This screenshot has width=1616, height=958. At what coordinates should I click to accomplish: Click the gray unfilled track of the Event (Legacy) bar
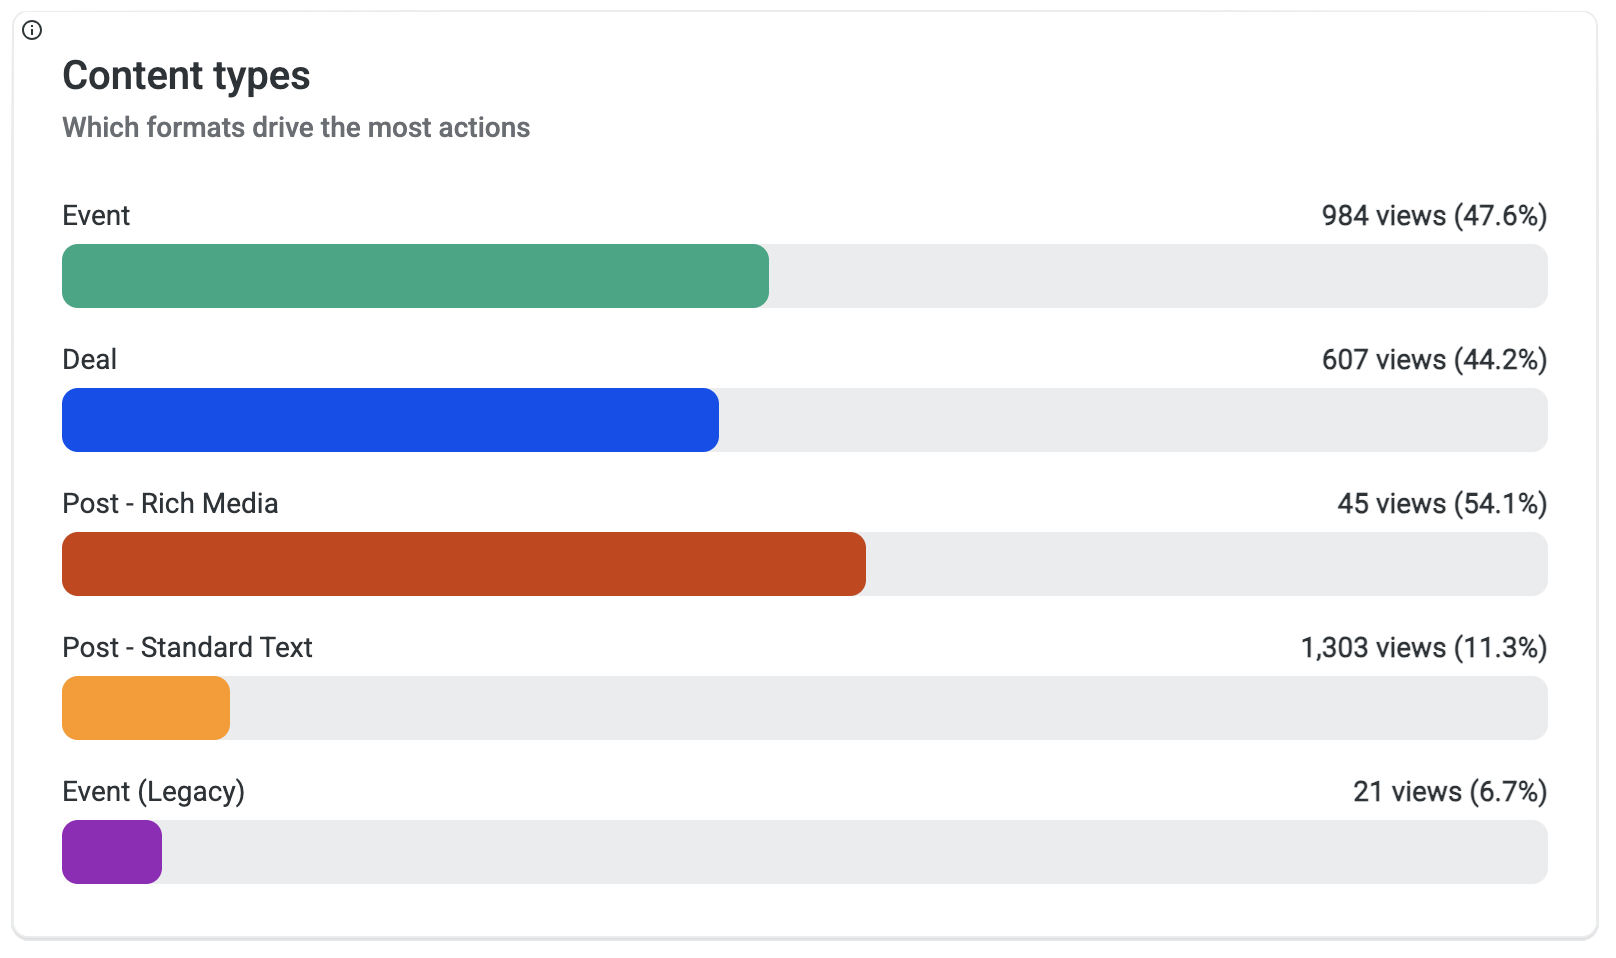(x=854, y=852)
